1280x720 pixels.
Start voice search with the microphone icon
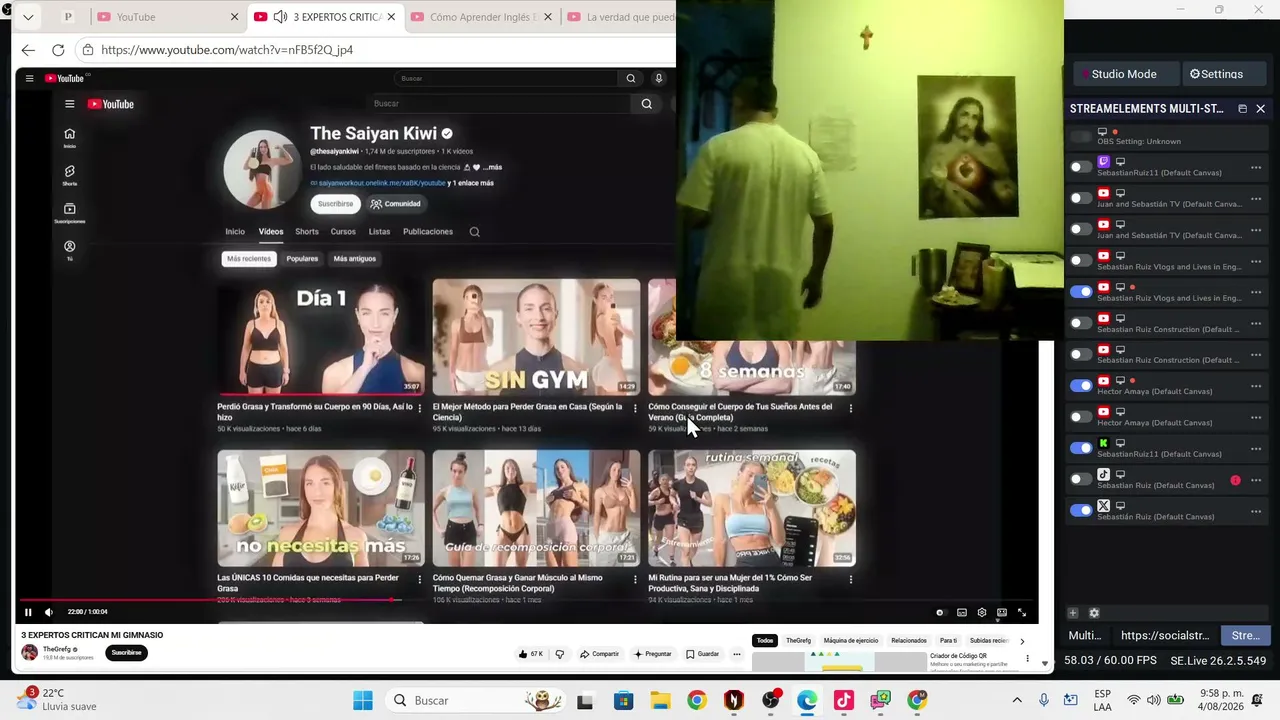pyautogui.click(x=658, y=78)
